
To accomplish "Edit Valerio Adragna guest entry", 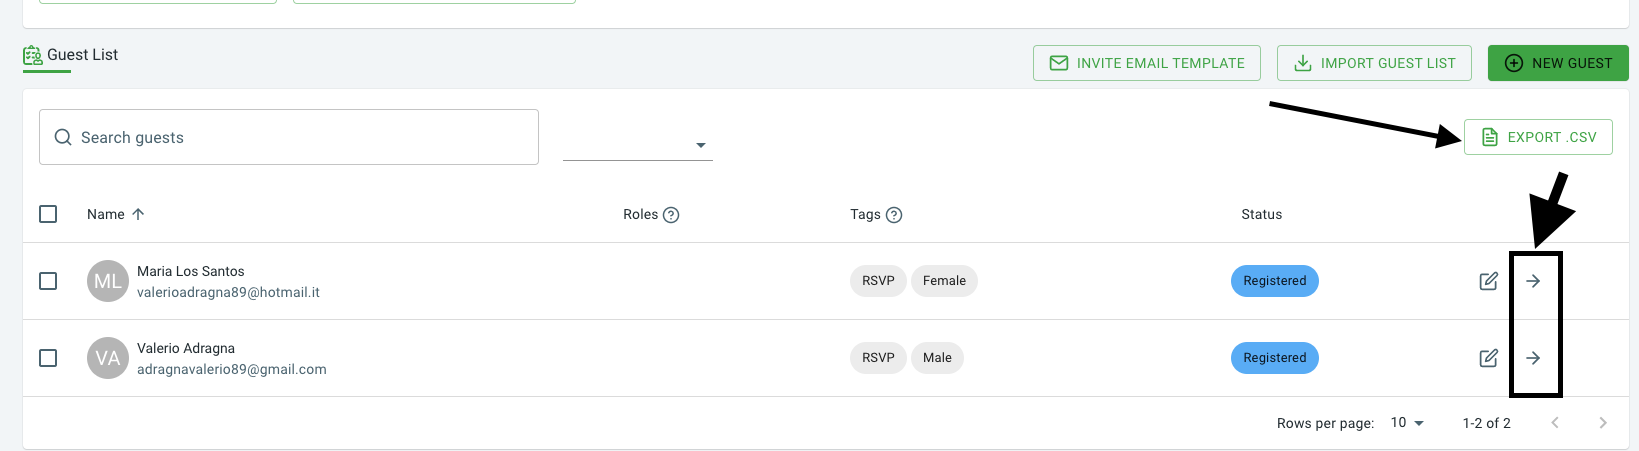I will pyautogui.click(x=1488, y=358).
